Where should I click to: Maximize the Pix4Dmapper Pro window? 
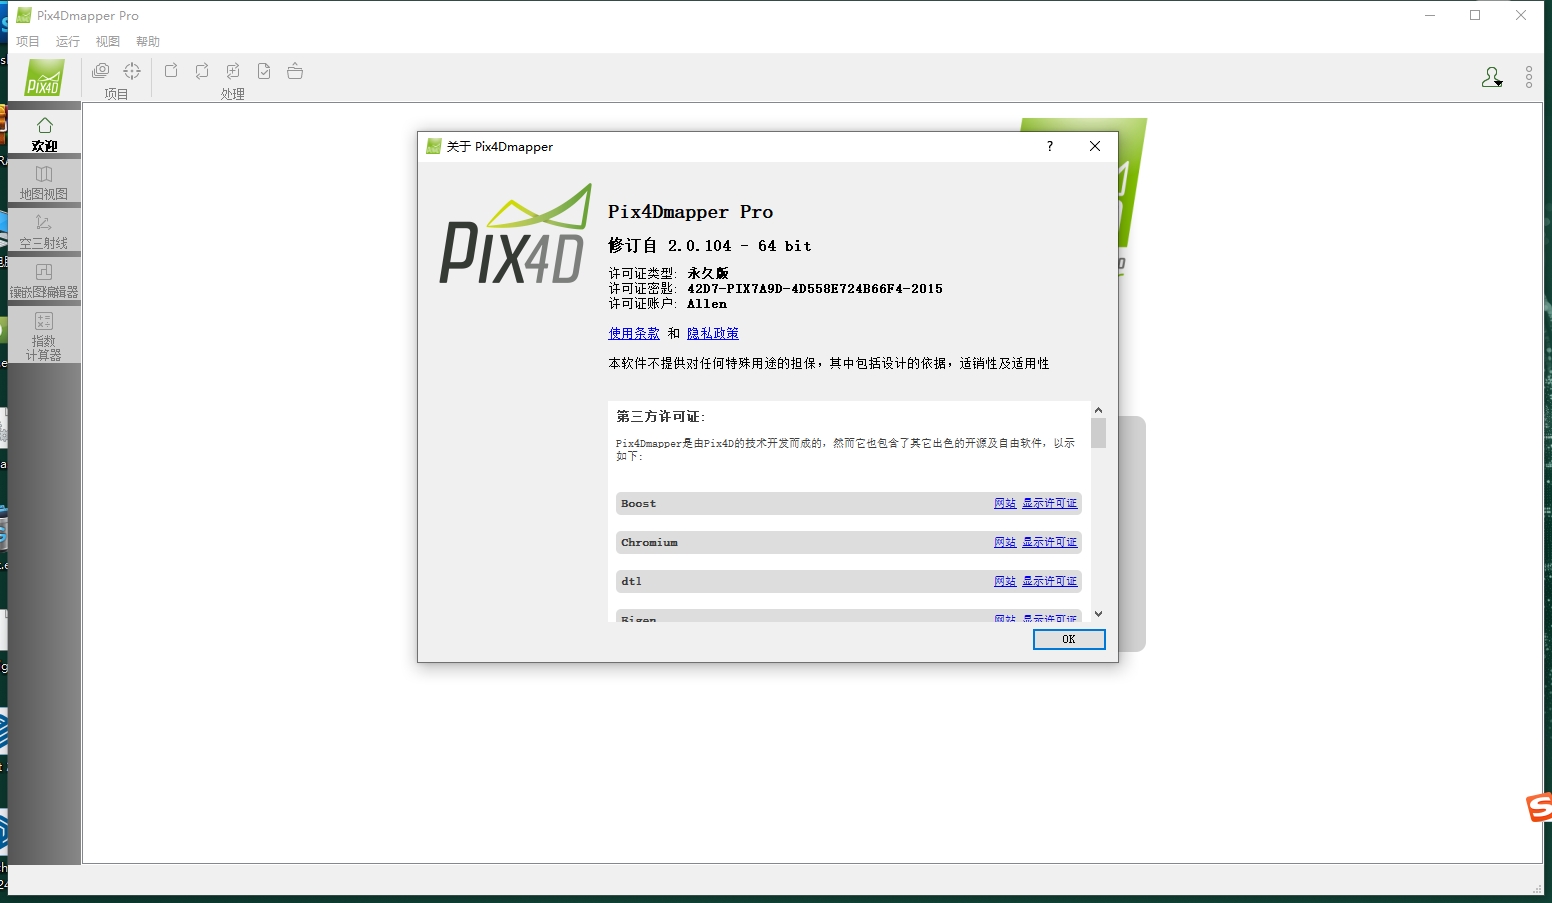point(1475,15)
